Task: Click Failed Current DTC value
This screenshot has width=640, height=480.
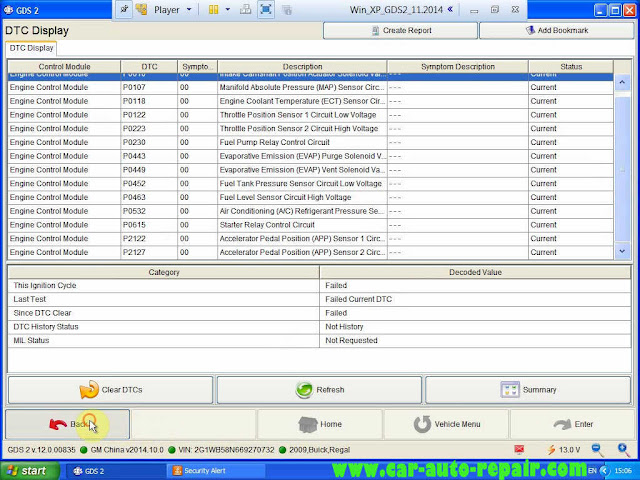Action: point(358,299)
